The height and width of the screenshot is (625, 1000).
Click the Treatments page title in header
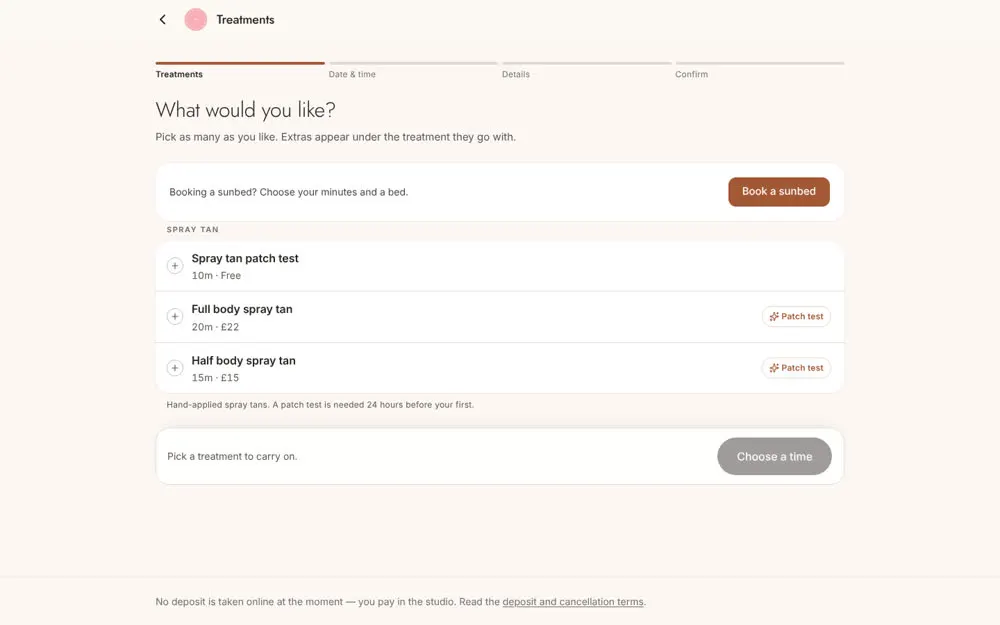(246, 20)
